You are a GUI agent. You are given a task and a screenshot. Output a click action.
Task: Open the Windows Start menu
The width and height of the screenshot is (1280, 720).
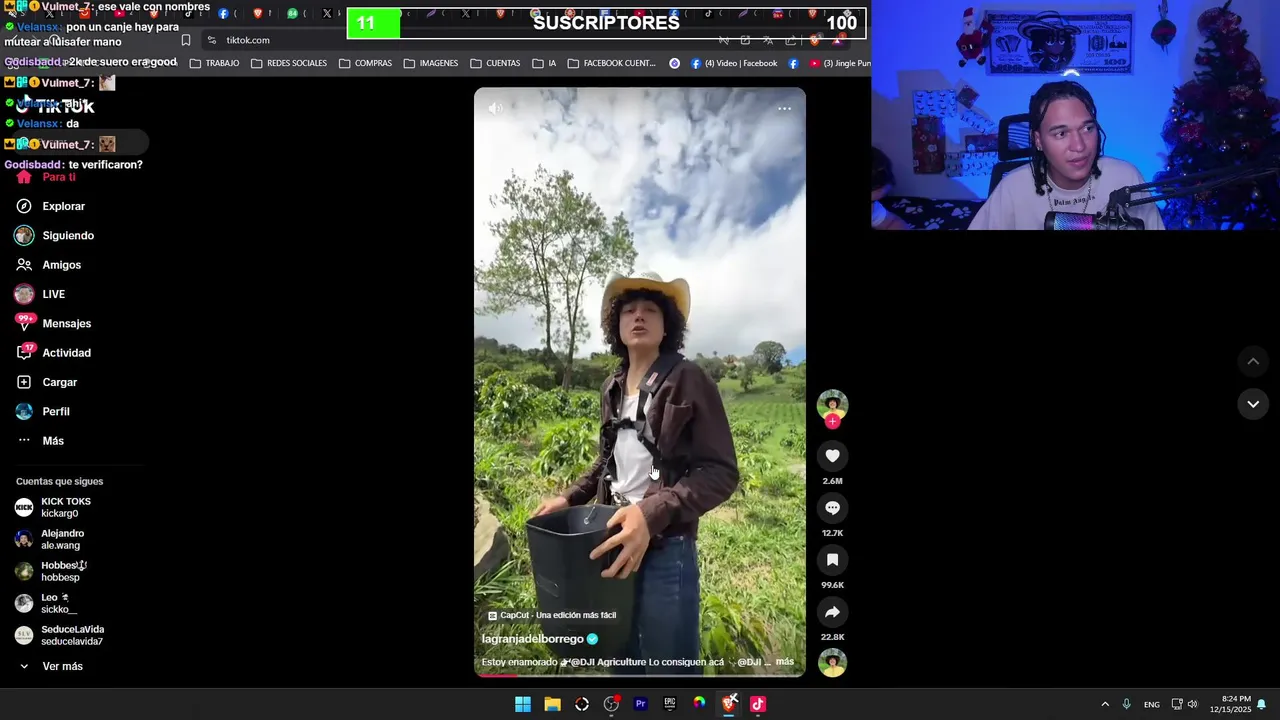pyautogui.click(x=523, y=704)
